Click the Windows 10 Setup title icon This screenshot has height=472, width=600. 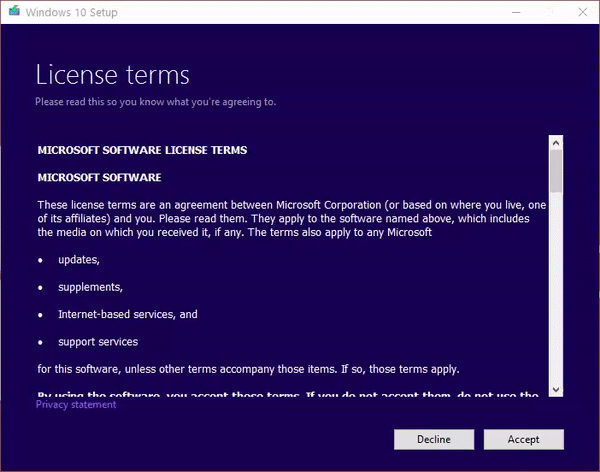[x=14, y=11]
